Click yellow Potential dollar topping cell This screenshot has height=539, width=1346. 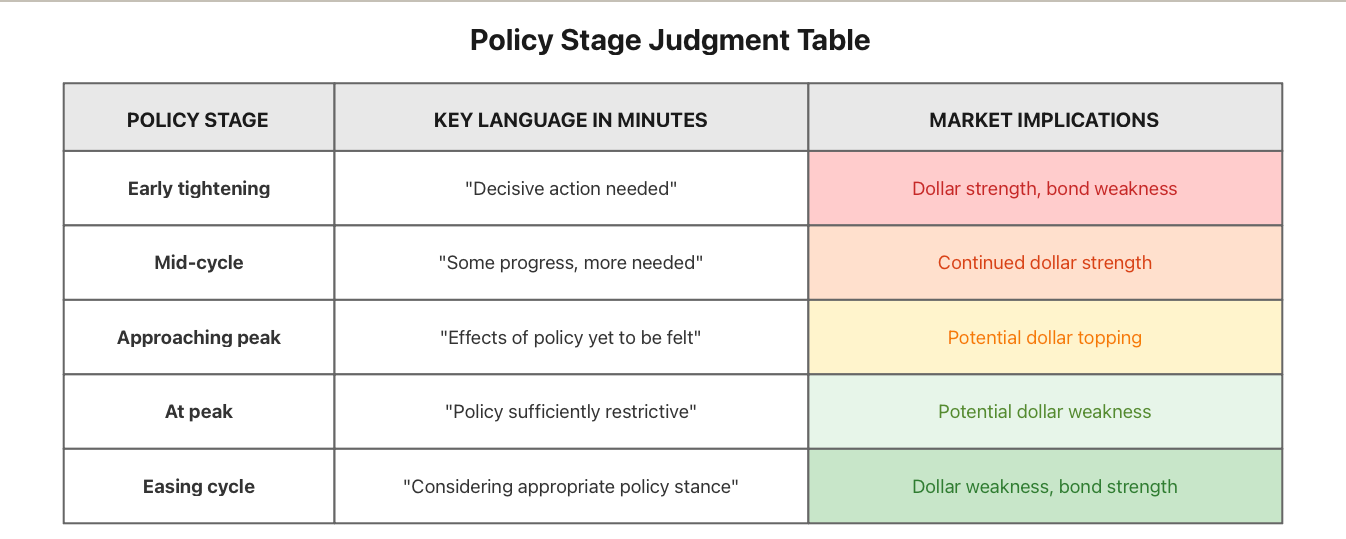(x=1045, y=337)
